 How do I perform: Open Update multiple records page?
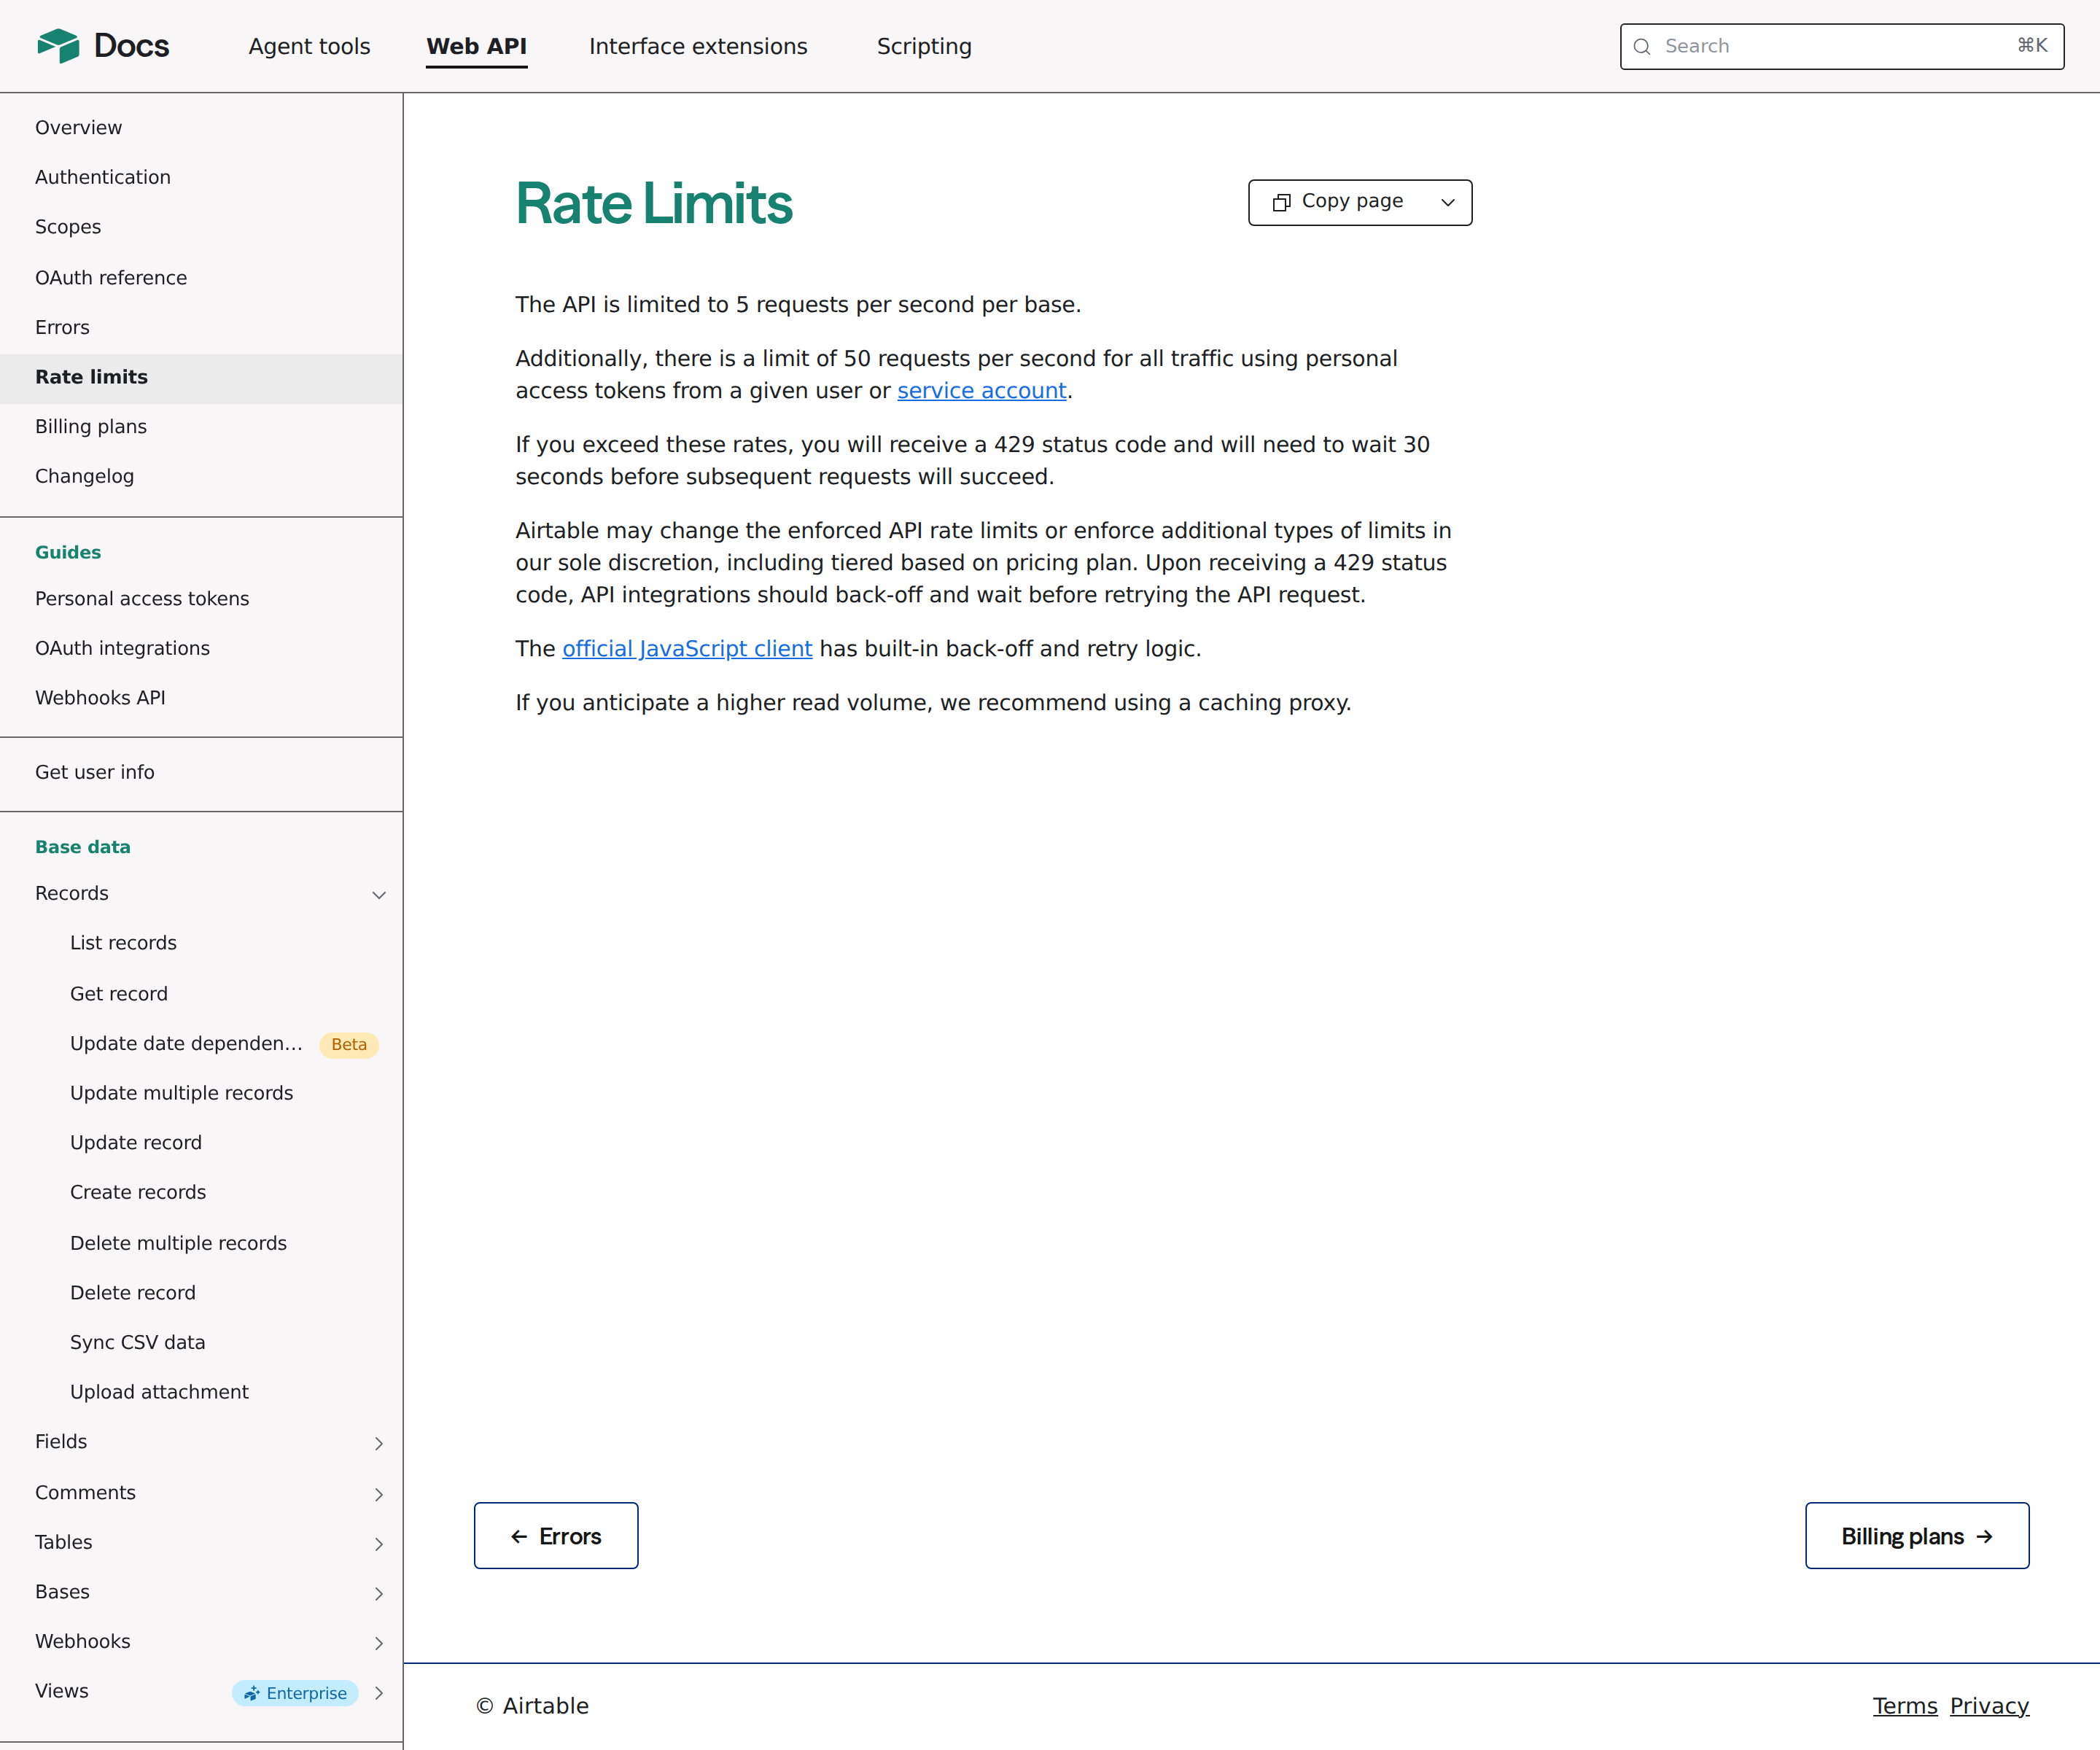coord(201,1094)
